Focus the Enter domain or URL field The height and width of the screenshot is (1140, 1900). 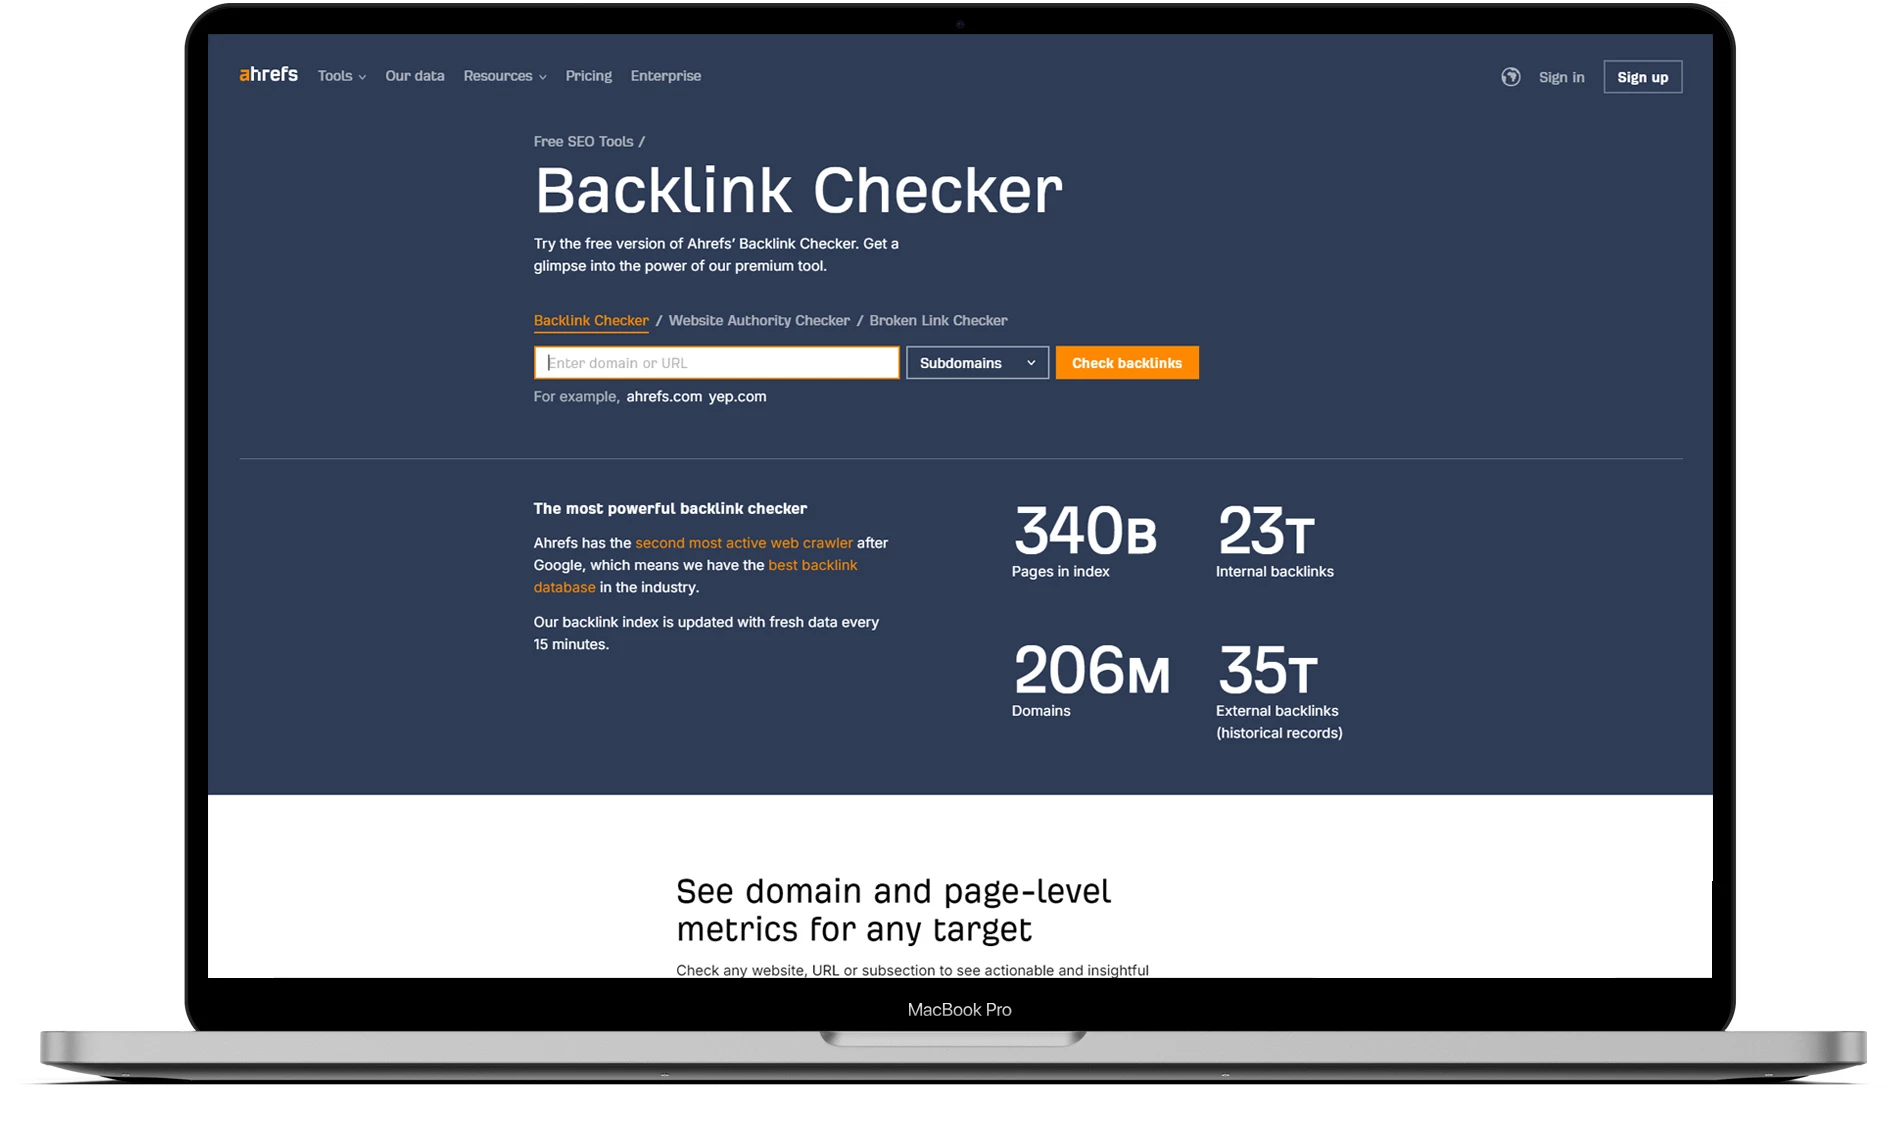pos(717,363)
